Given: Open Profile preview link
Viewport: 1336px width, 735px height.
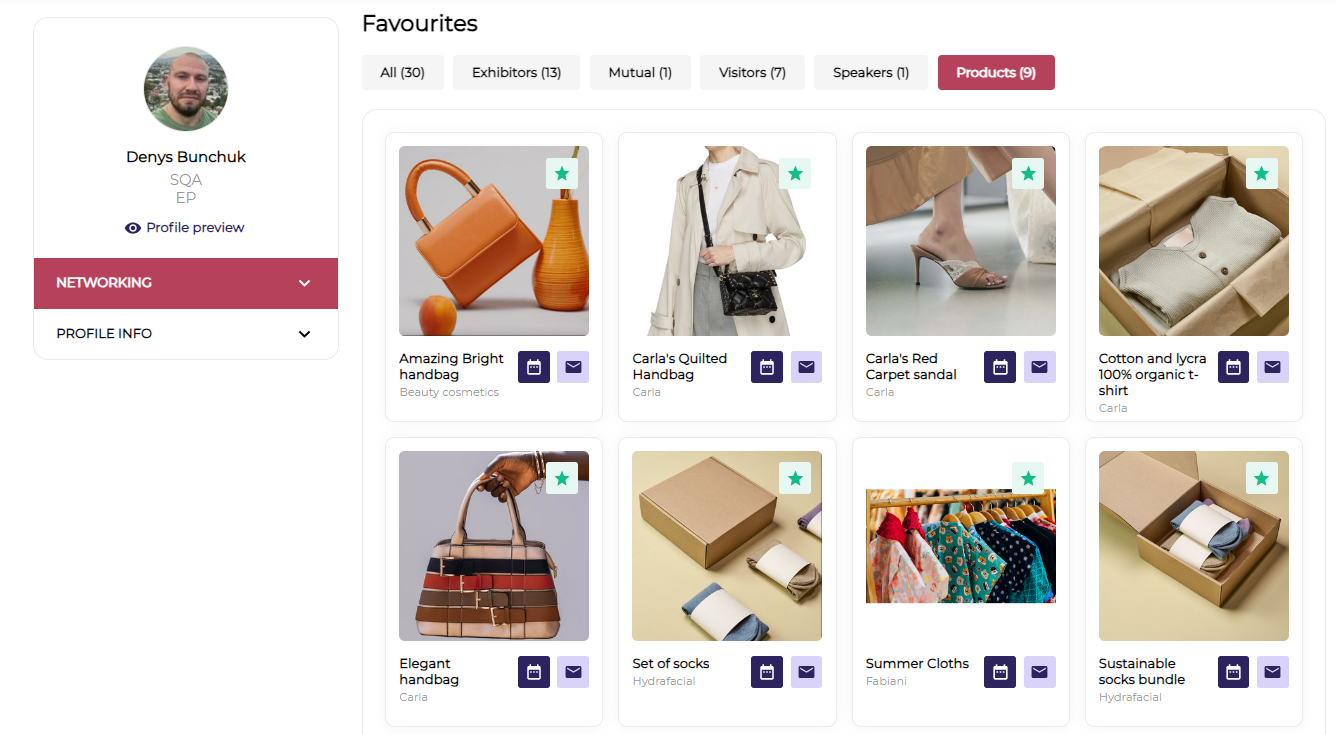Looking at the screenshot, I should tap(186, 228).
